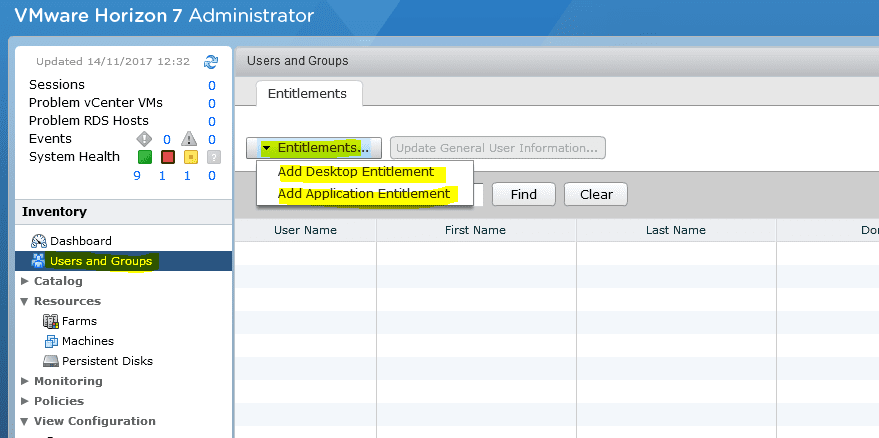Screen dimensions: 879x438
Task: Click the yellow System Health status icon
Action: click(x=189, y=157)
